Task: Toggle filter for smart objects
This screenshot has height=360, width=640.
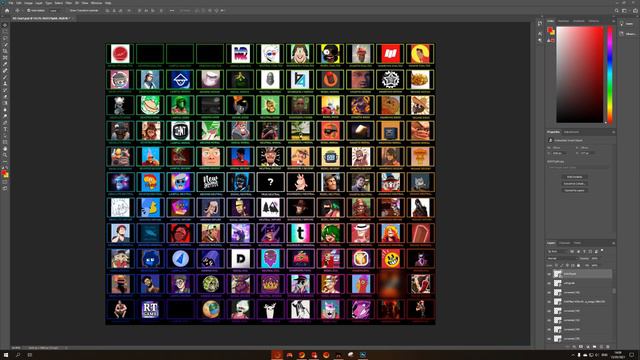Action: point(596,251)
